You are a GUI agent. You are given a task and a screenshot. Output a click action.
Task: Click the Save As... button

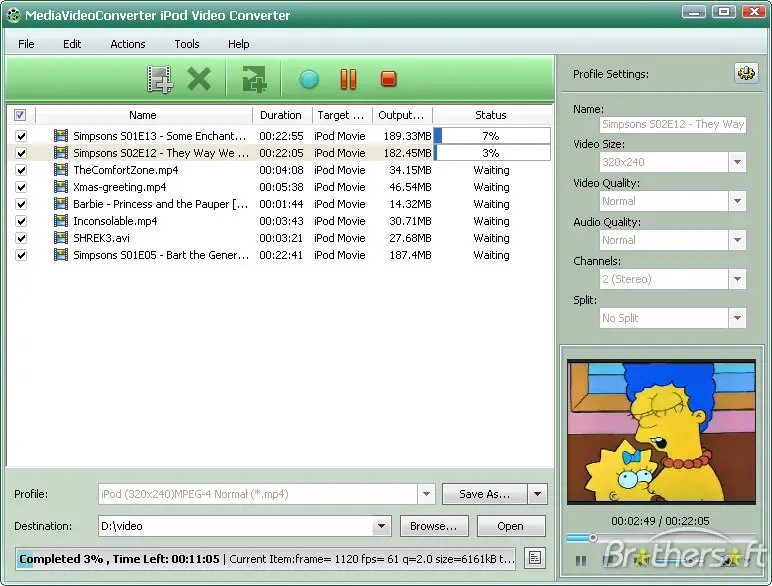(484, 494)
